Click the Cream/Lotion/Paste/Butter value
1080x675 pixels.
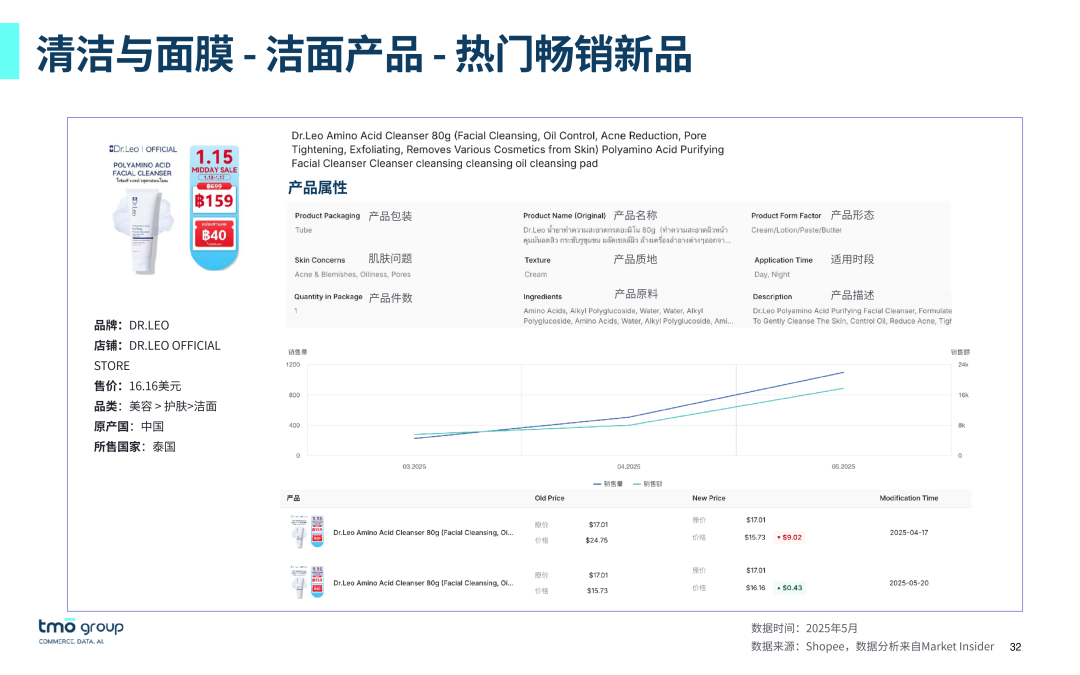click(796, 230)
